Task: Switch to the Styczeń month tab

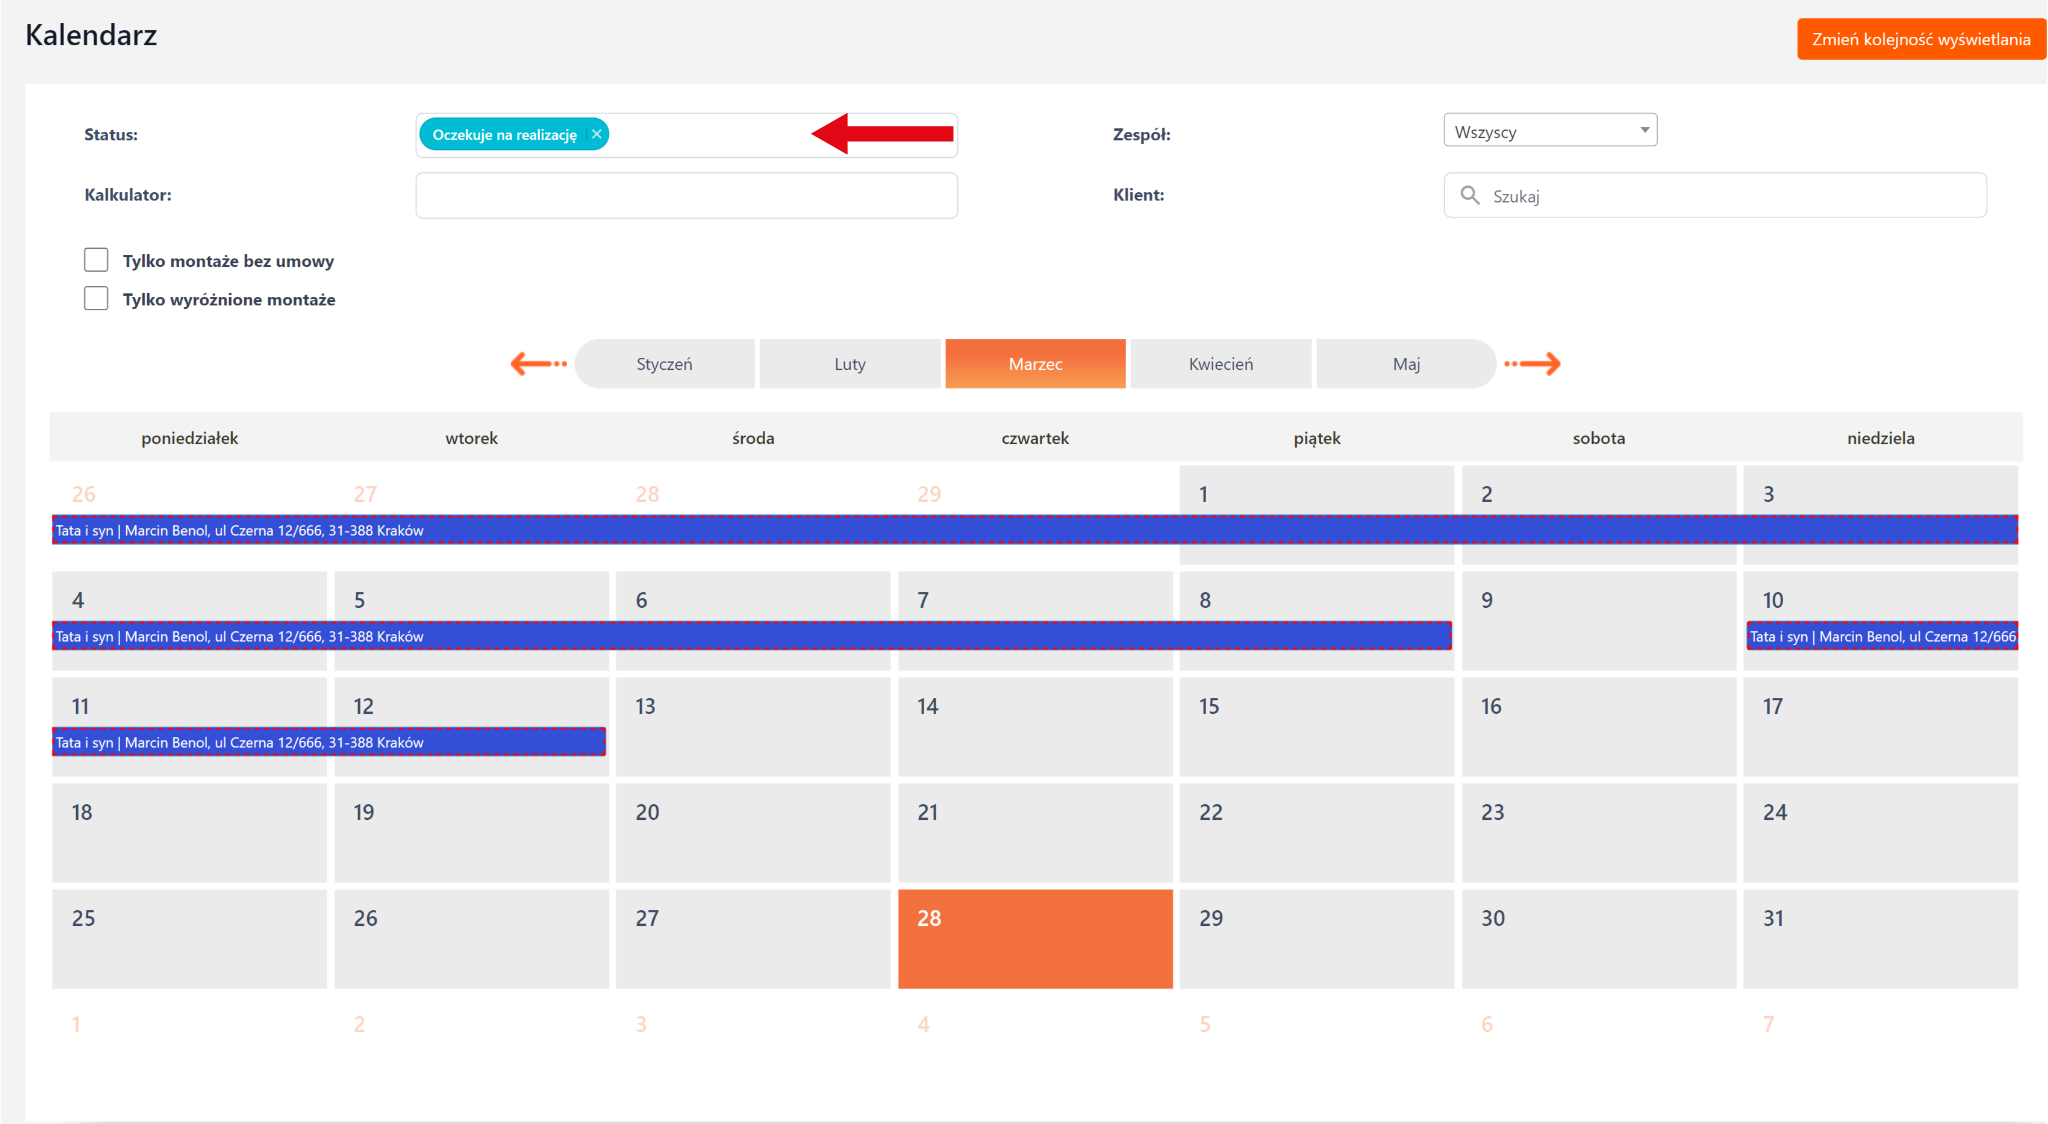Action: pos(665,364)
